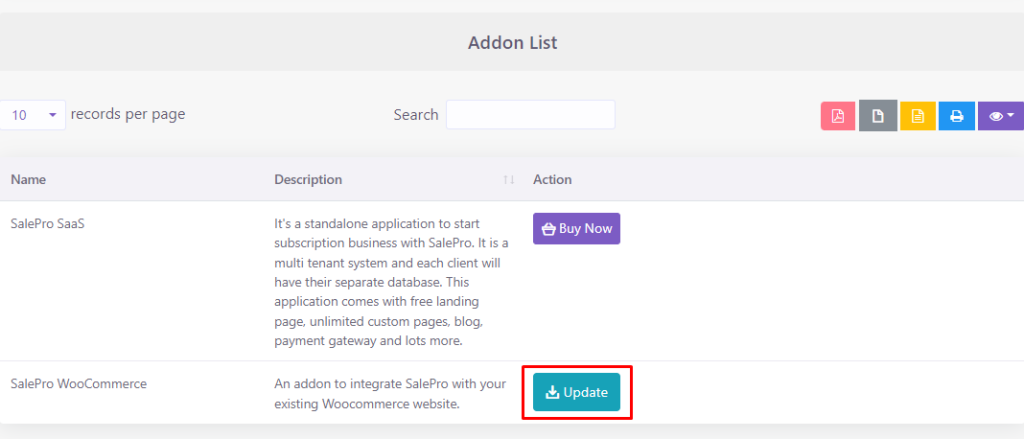Image resolution: width=1024 pixels, height=439 pixels.
Task: Click the yellow document export icon
Action: (917, 116)
